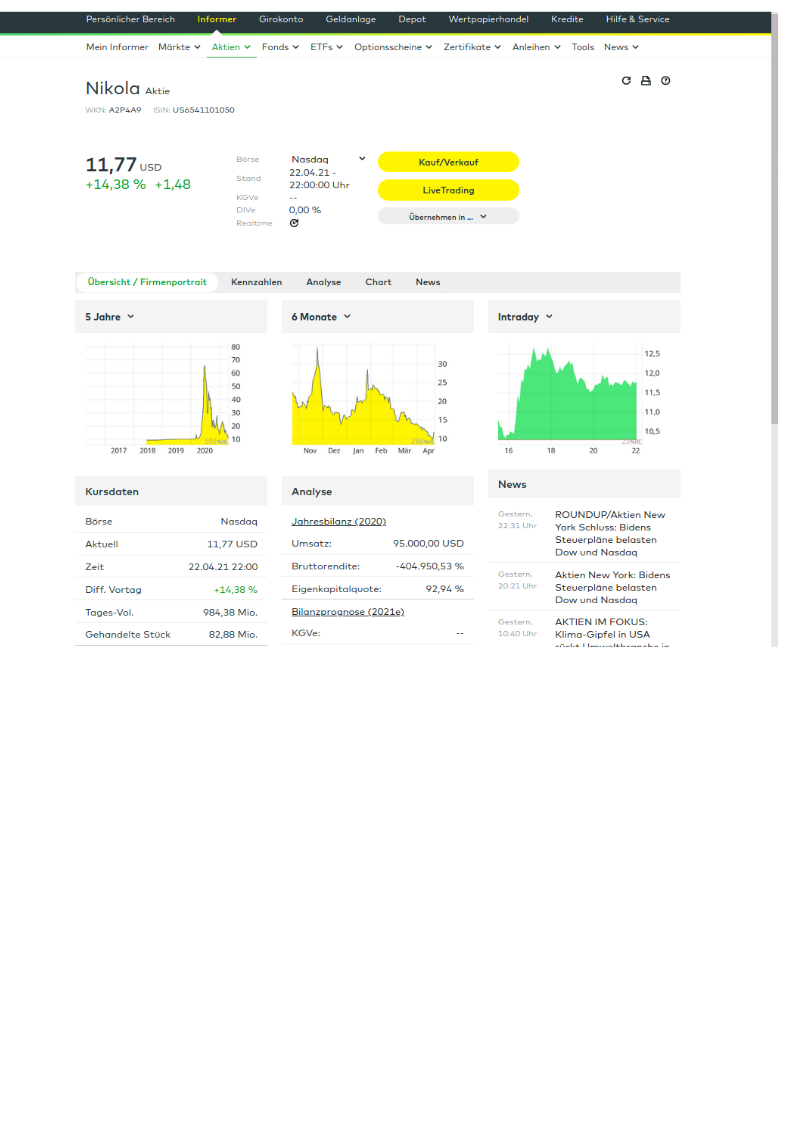
Task: Open Kredite section
Action: pos(568,19)
